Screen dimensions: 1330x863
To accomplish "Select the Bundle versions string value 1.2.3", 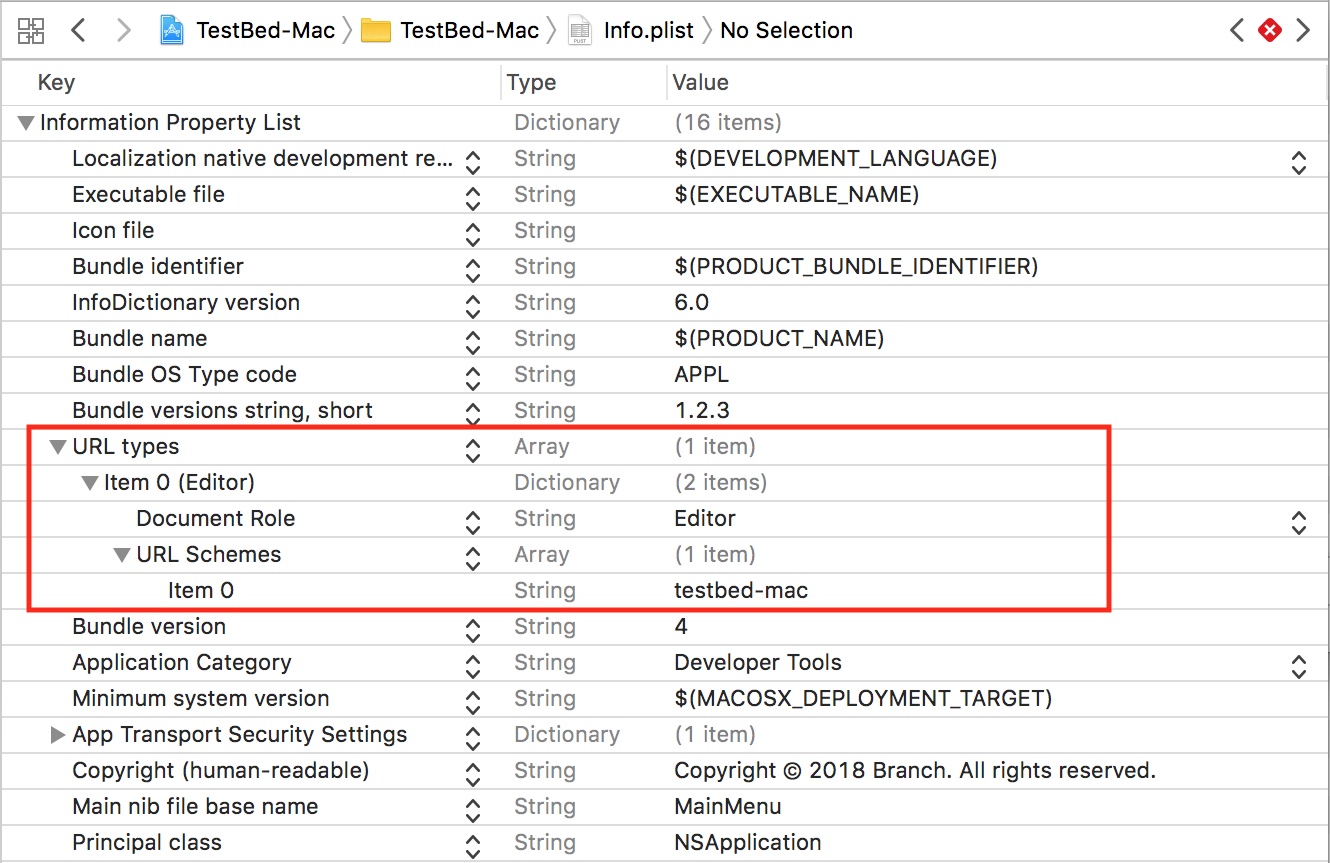I will (x=703, y=410).
